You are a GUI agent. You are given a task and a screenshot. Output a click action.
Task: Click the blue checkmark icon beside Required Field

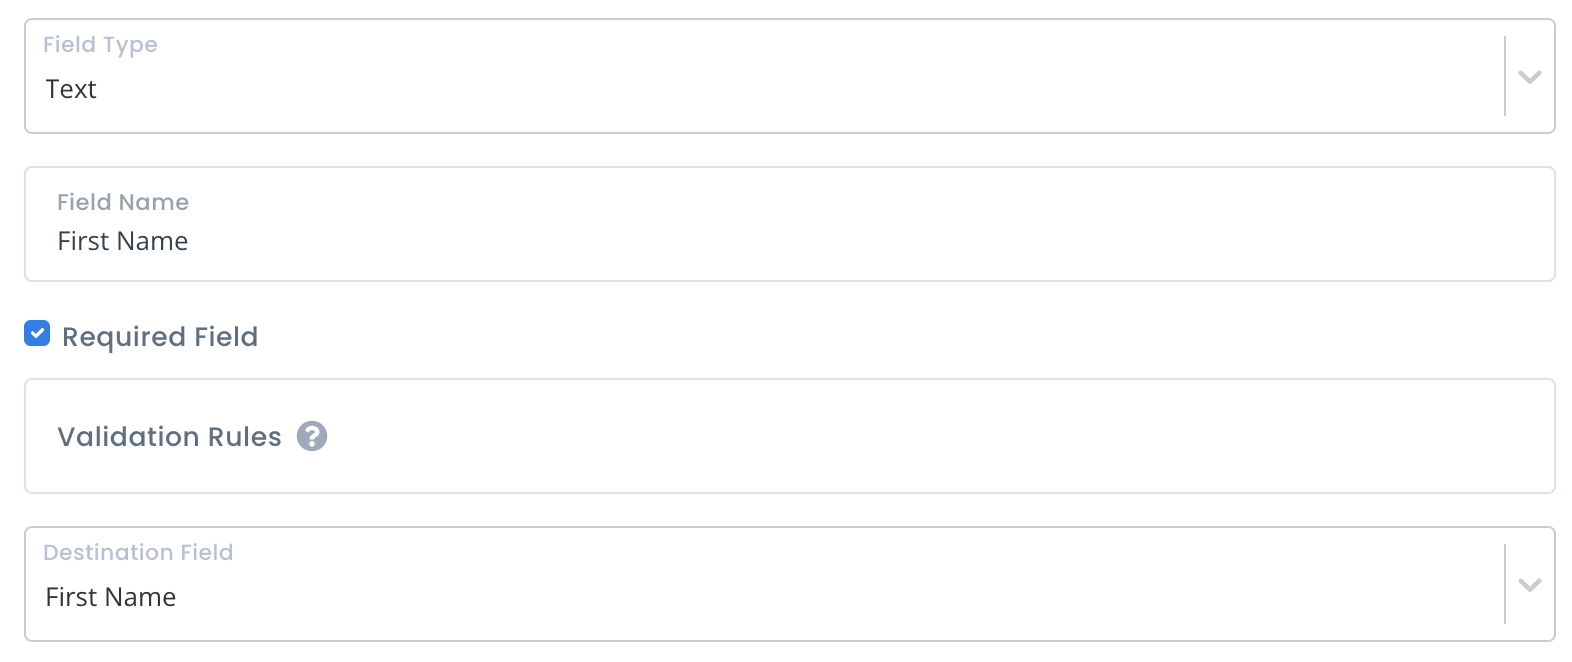[37, 333]
